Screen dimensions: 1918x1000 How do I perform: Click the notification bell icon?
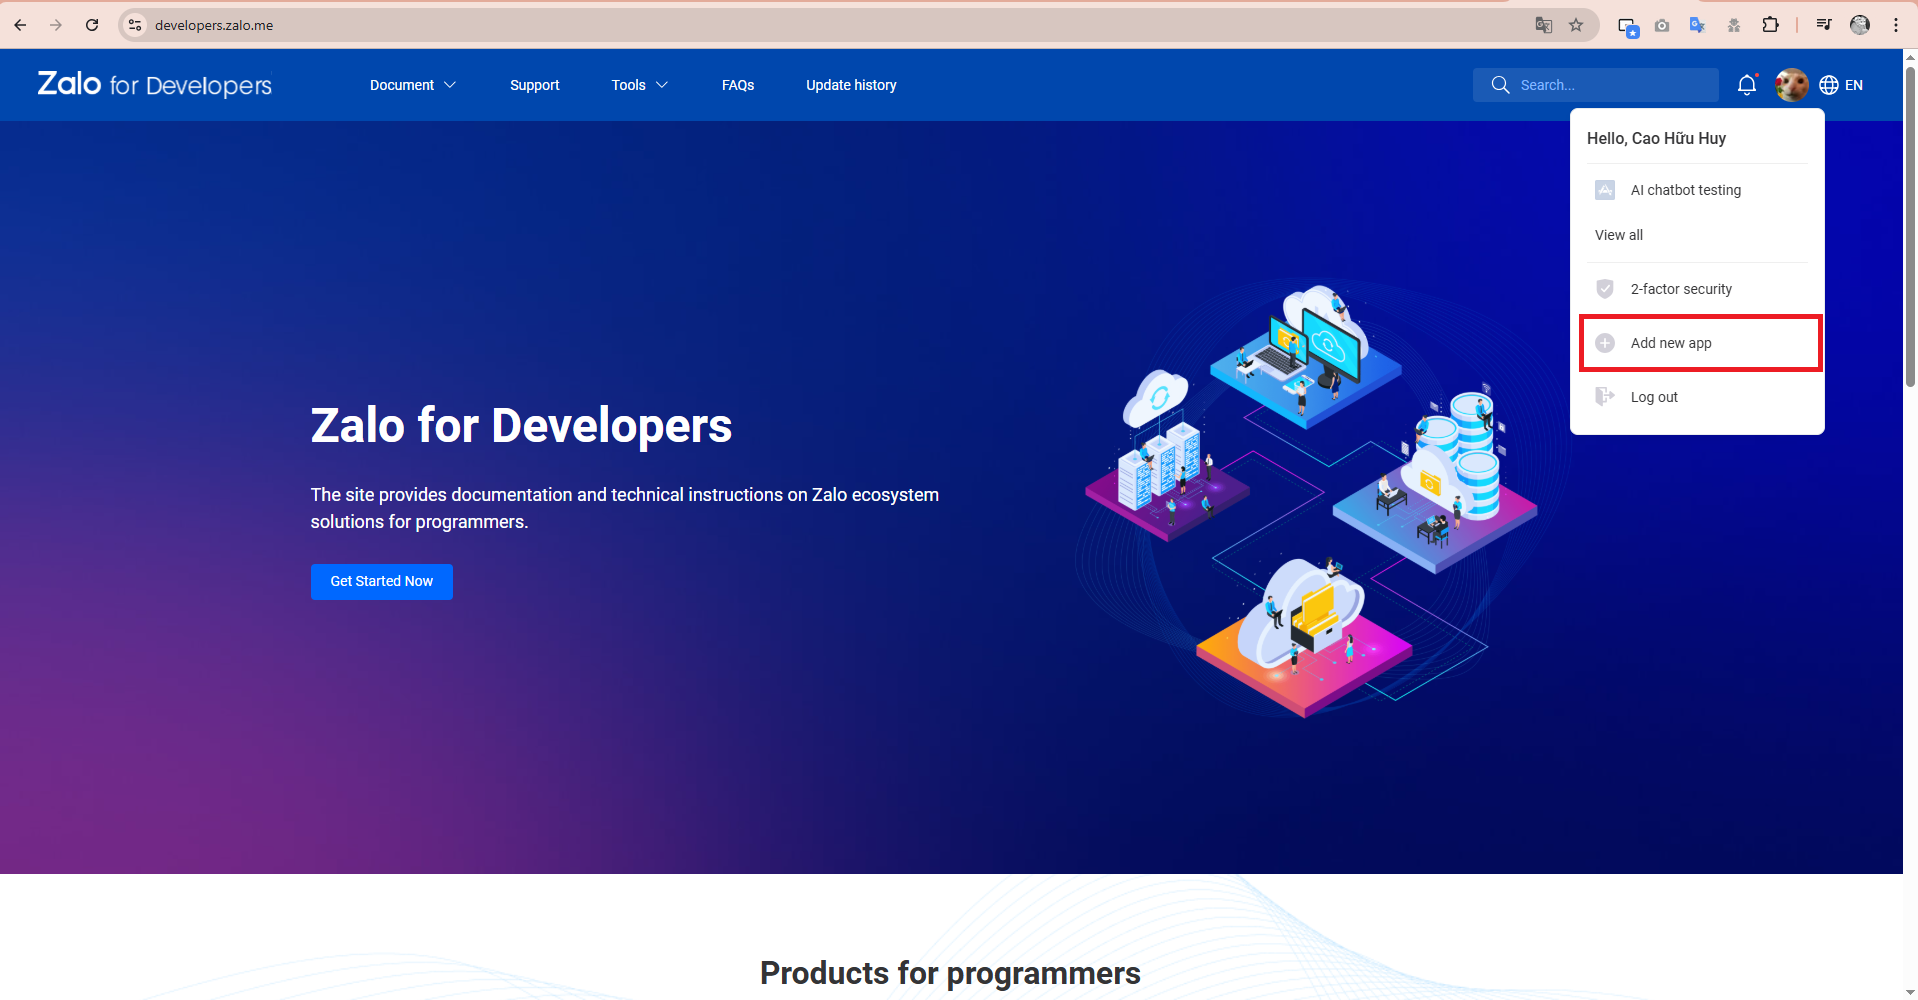[x=1746, y=85]
